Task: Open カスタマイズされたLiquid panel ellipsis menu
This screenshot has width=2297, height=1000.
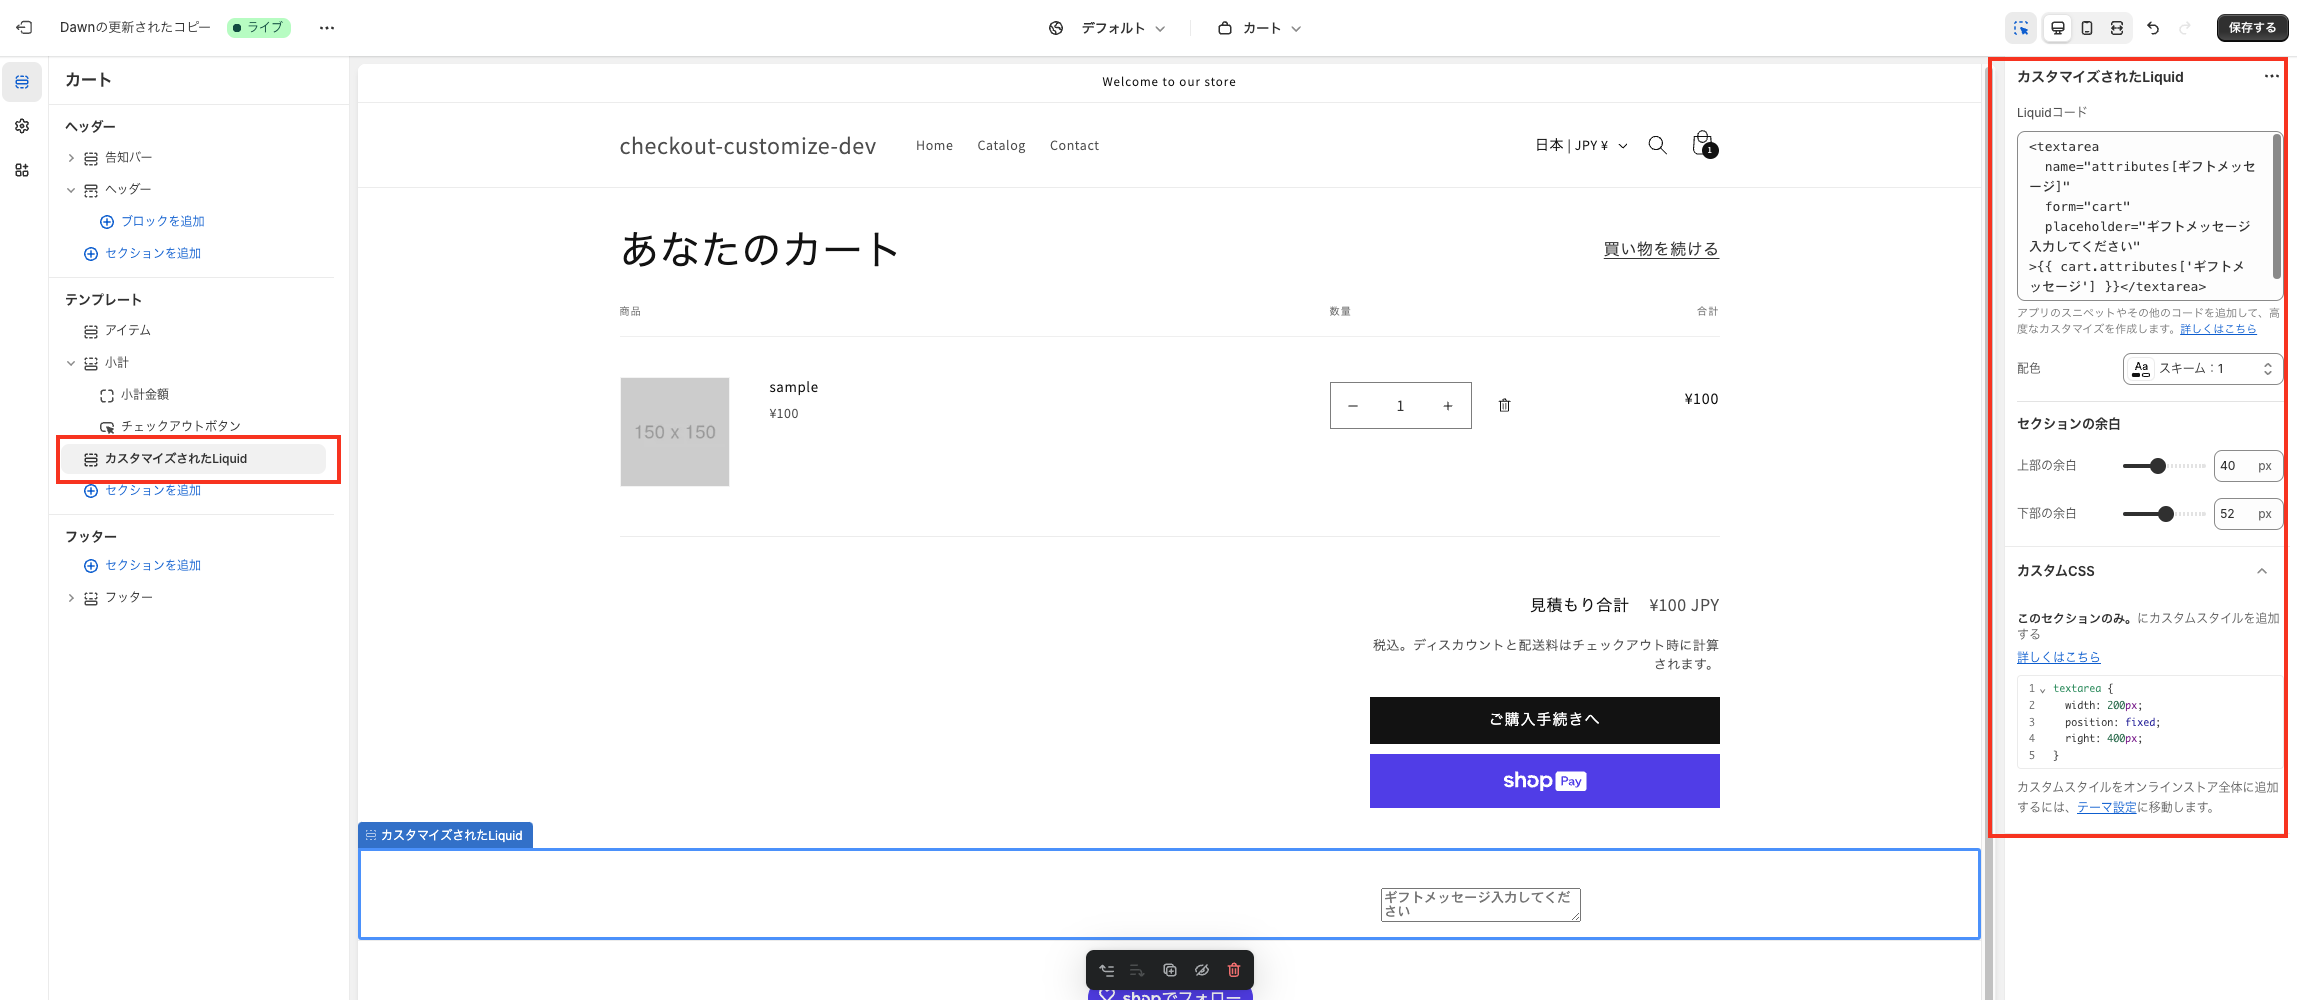Action: tap(2271, 77)
